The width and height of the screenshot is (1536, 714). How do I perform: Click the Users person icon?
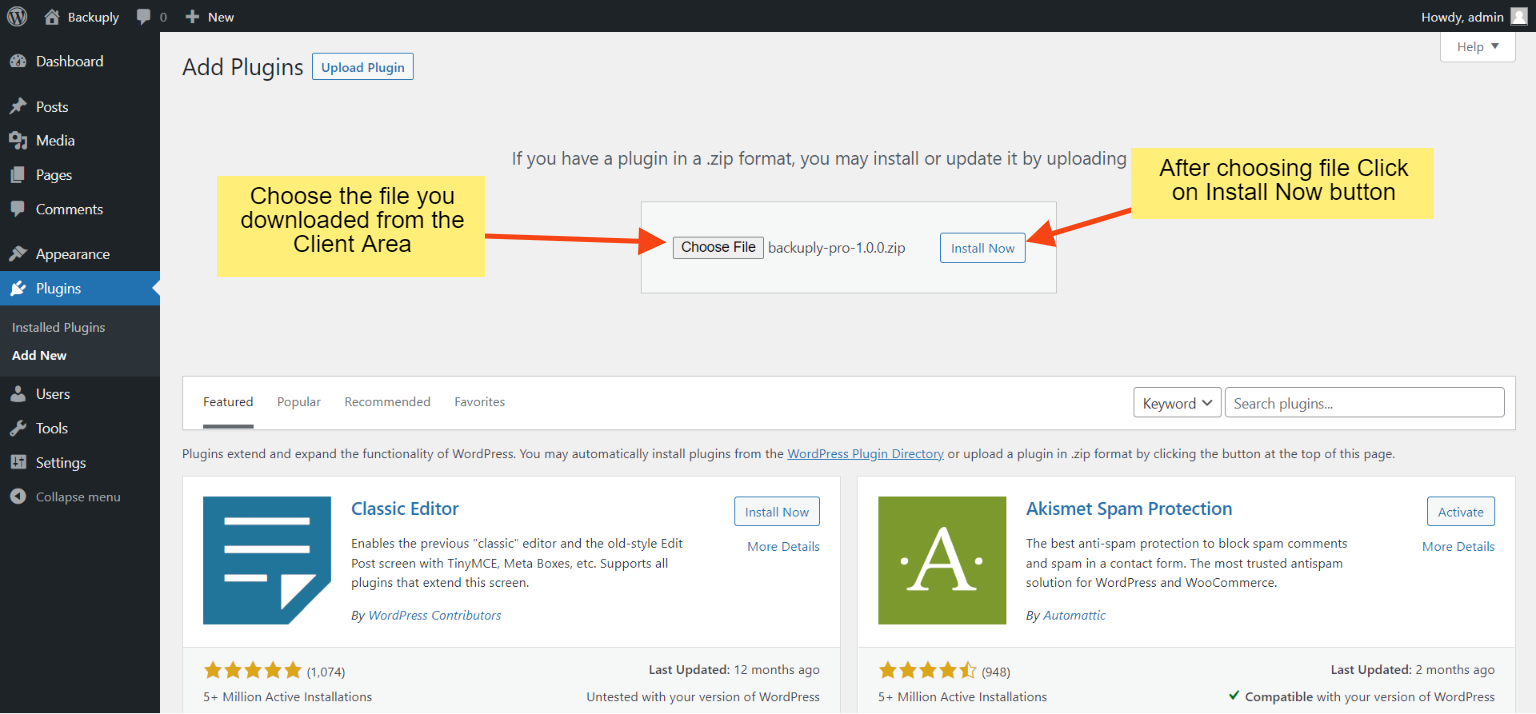pos(18,394)
